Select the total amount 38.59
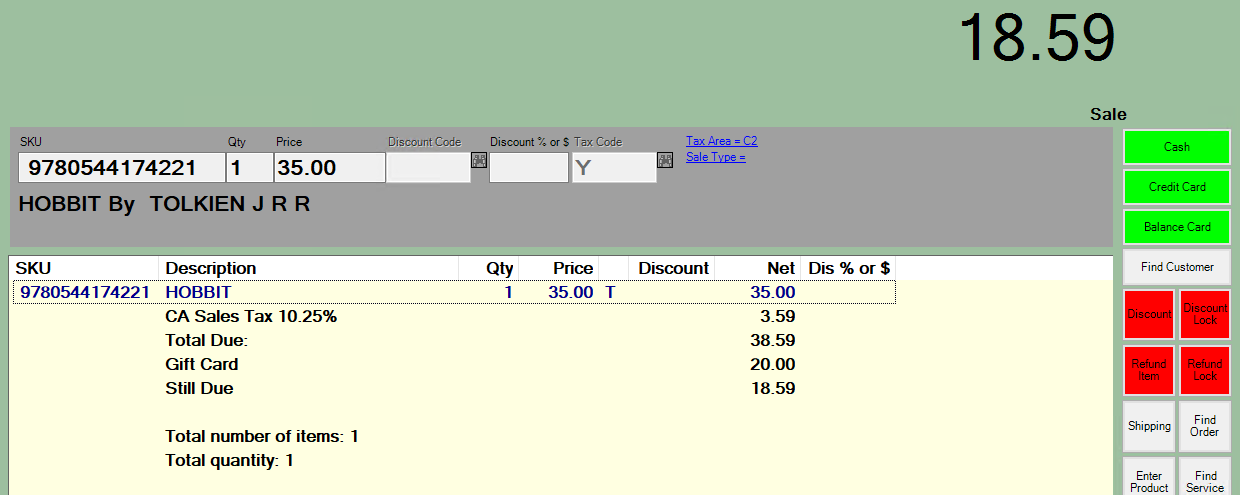Viewport: 1240px width, 495px height. (773, 340)
